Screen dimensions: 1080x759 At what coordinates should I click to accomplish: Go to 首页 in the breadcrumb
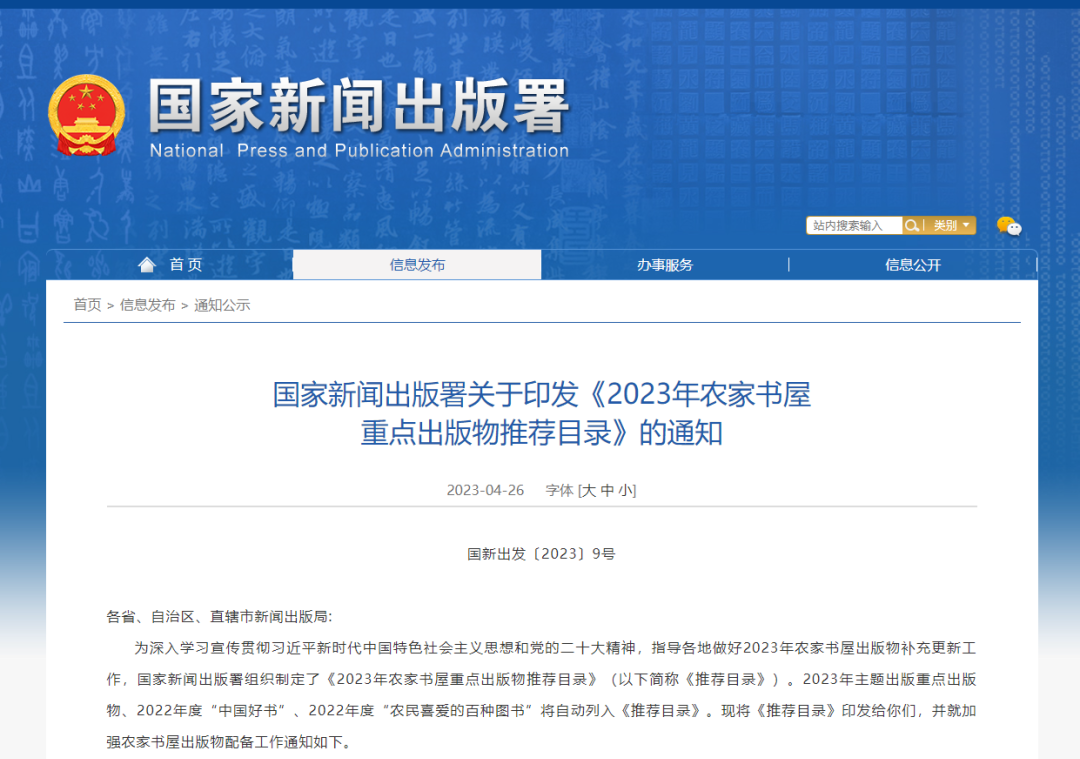click(87, 304)
